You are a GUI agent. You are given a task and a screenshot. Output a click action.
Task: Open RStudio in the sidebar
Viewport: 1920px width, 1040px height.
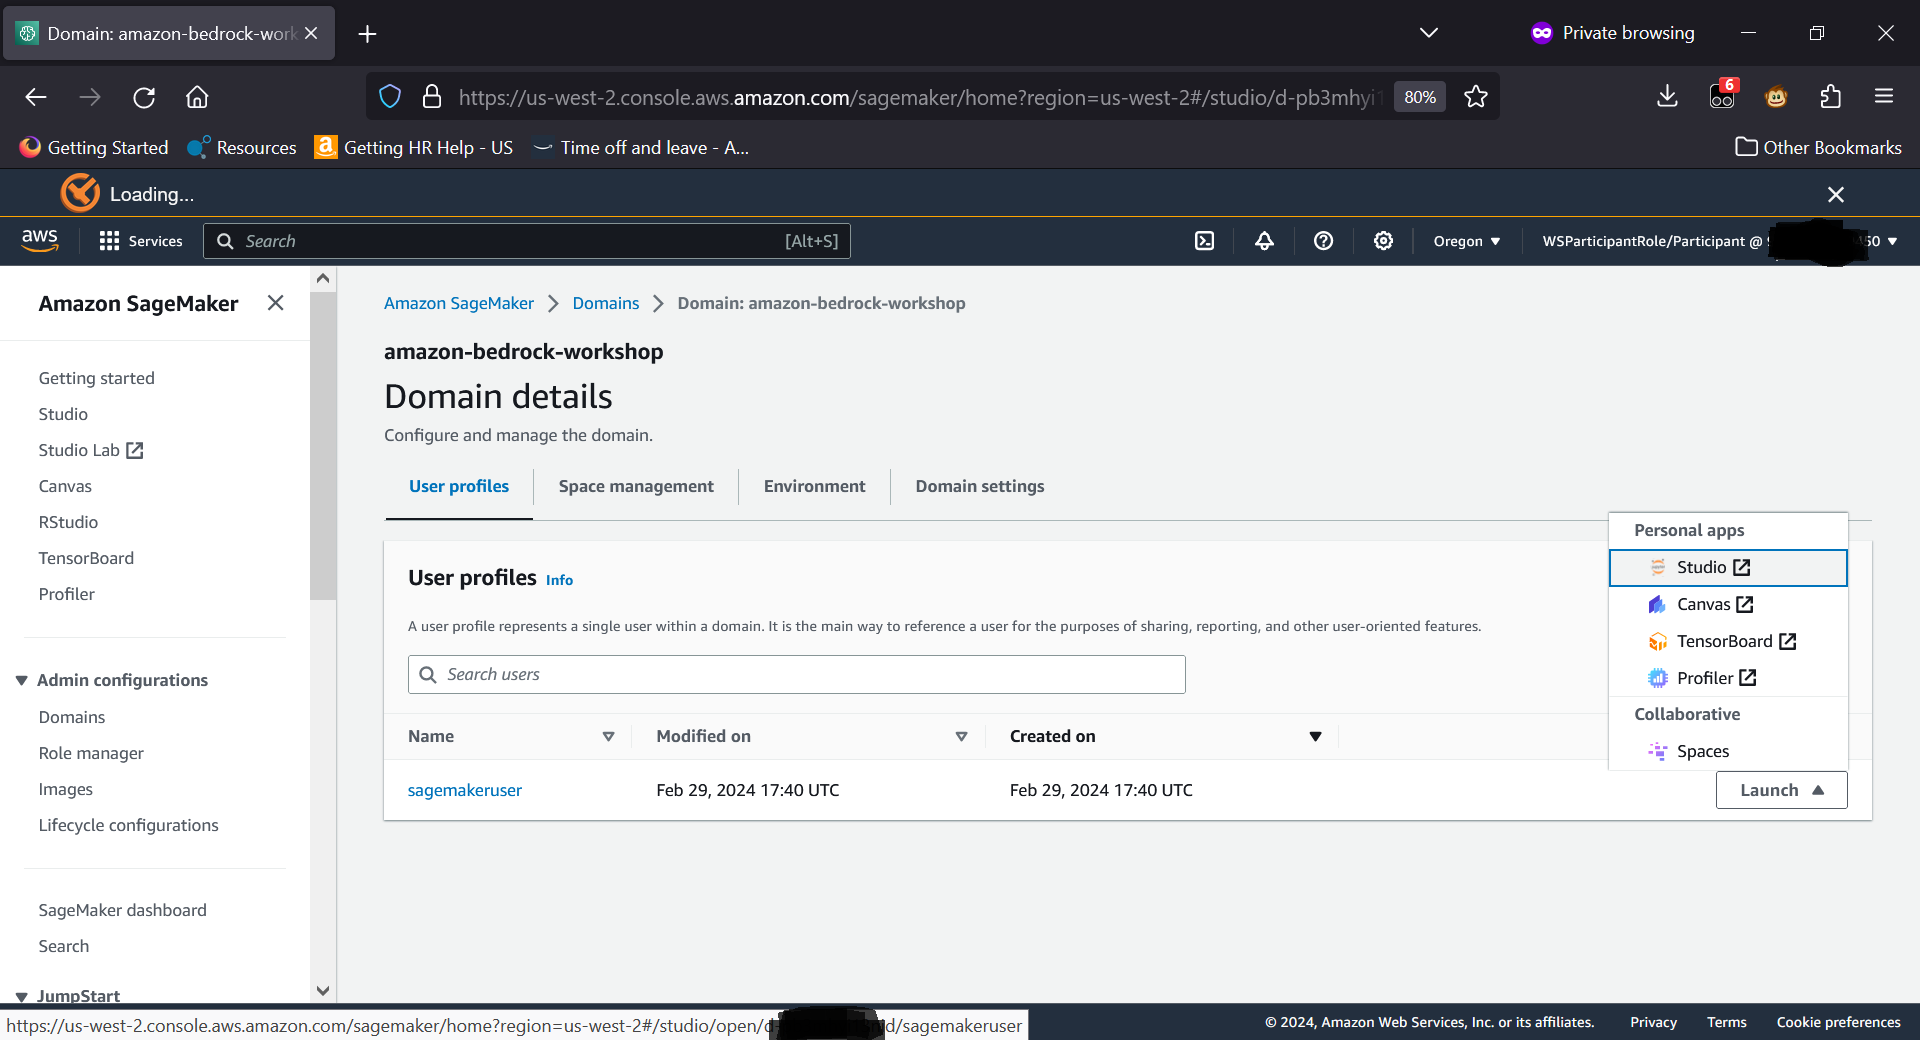tap(68, 522)
